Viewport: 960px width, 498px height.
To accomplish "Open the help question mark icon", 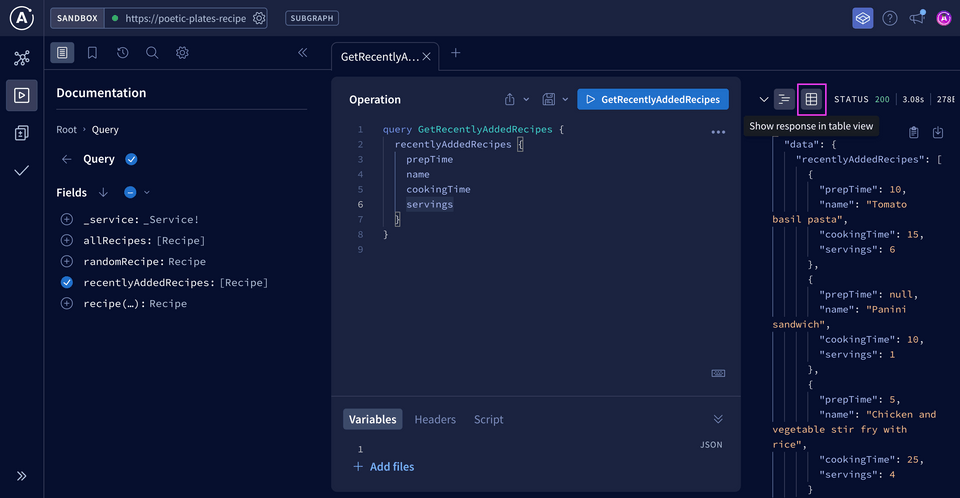I will click(890, 18).
